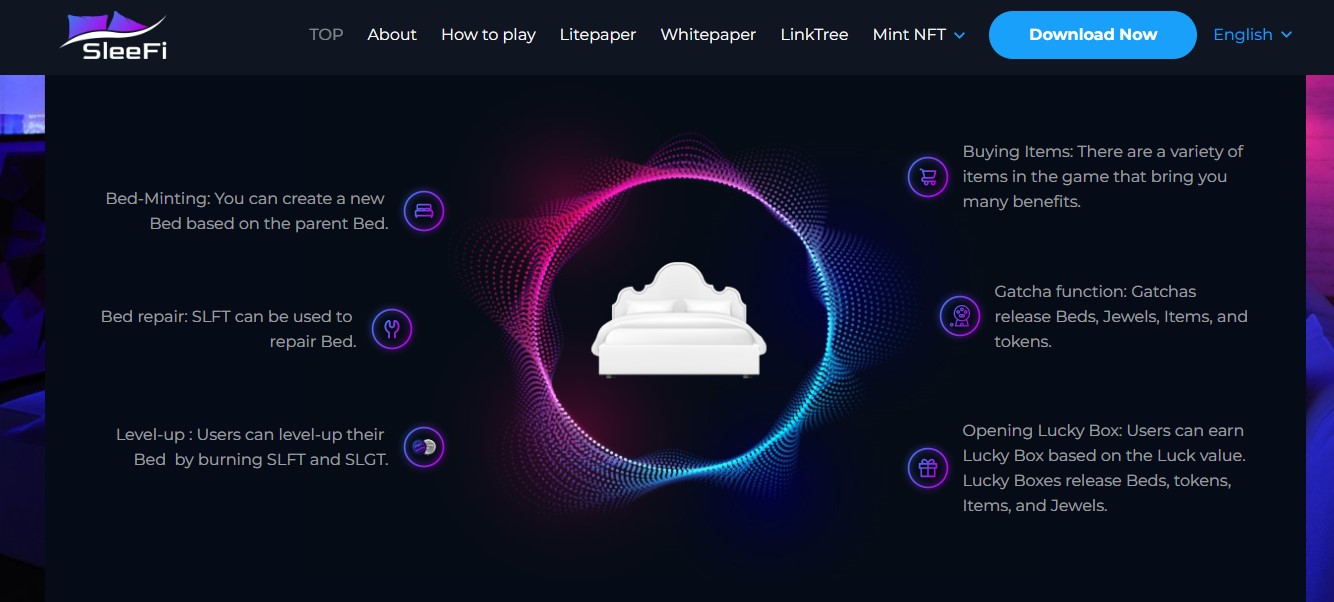Screen dimensions: 1334x602
Task: Click the Gatcha function description text
Action: pyautogui.click(x=1121, y=316)
